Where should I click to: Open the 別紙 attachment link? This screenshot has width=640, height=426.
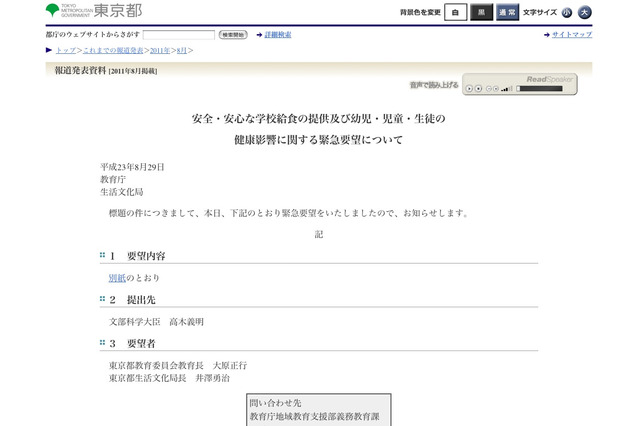(117, 278)
